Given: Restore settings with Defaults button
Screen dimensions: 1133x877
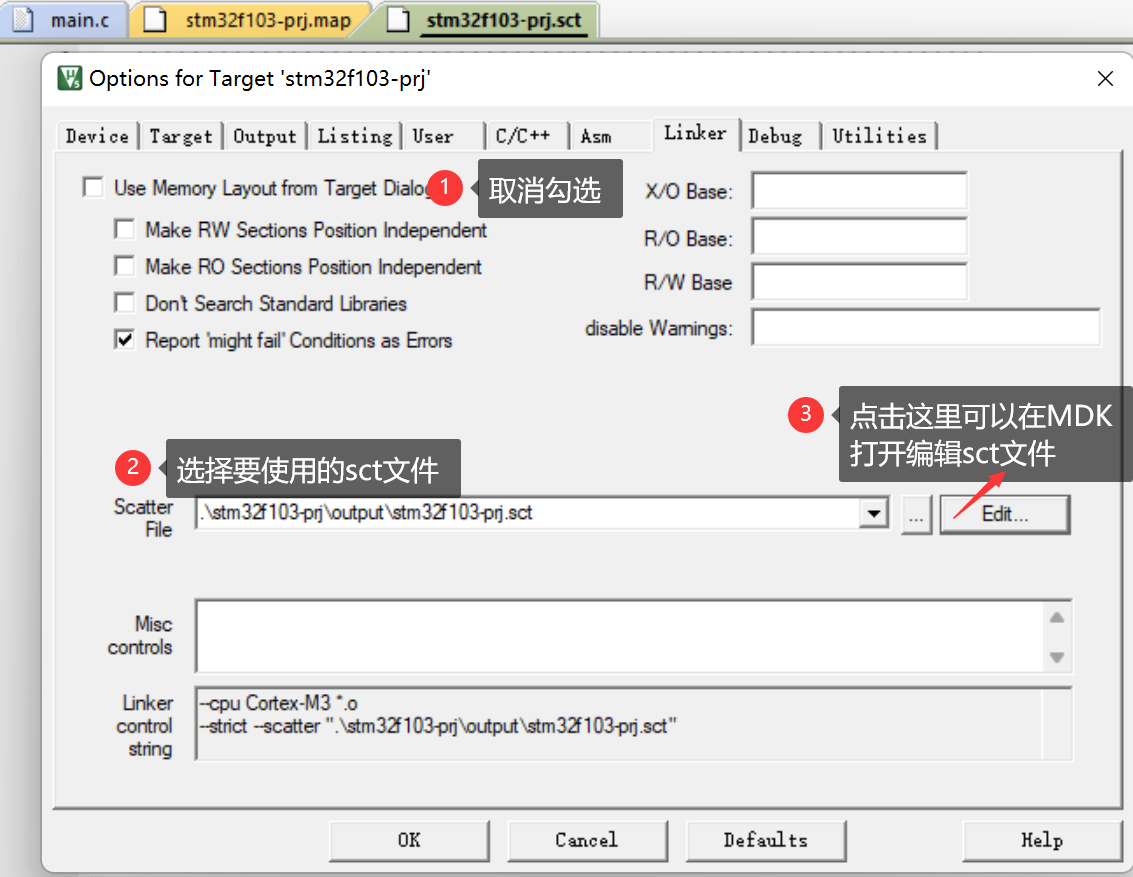Looking at the screenshot, I should (x=765, y=840).
